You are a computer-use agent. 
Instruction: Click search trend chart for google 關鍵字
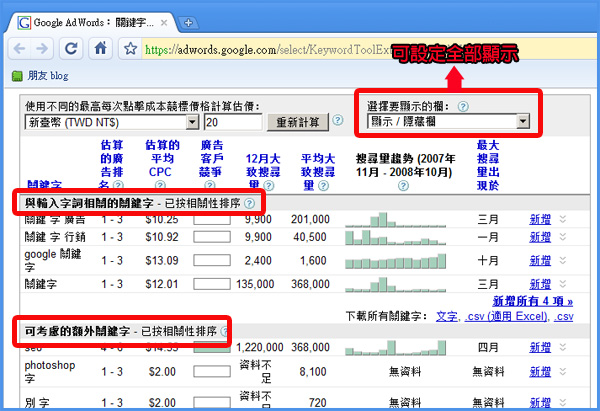(x=395, y=261)
